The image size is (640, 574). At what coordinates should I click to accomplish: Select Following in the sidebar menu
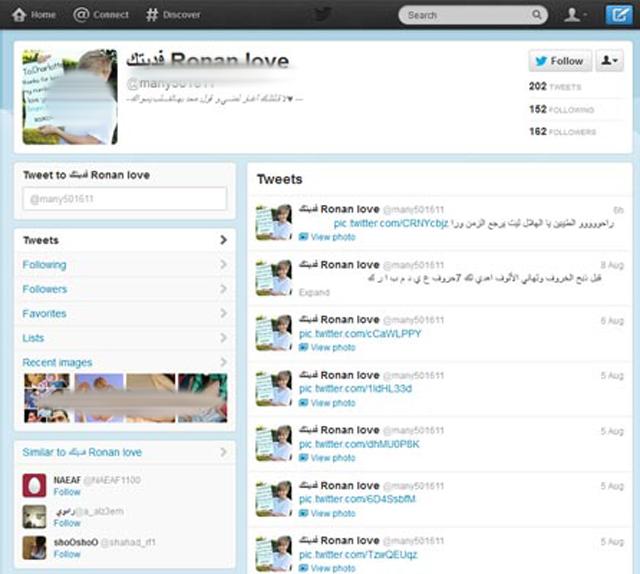click(45, 265)
